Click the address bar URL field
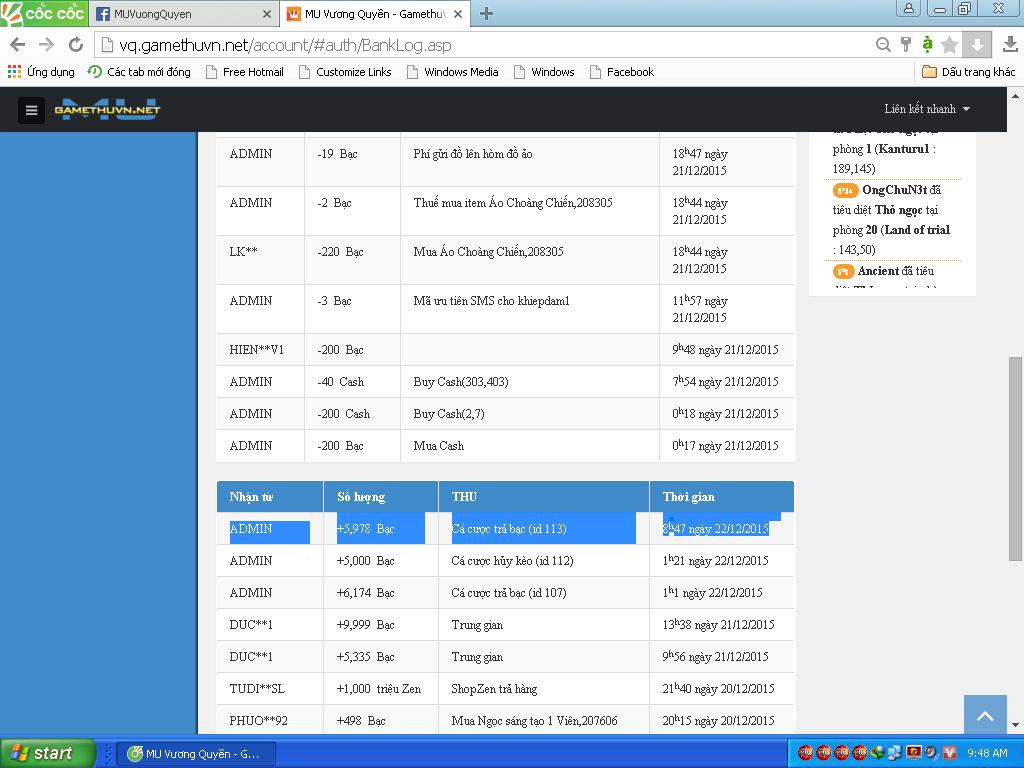Viewport: 1024px width, 768px height. tap(483, 45)
